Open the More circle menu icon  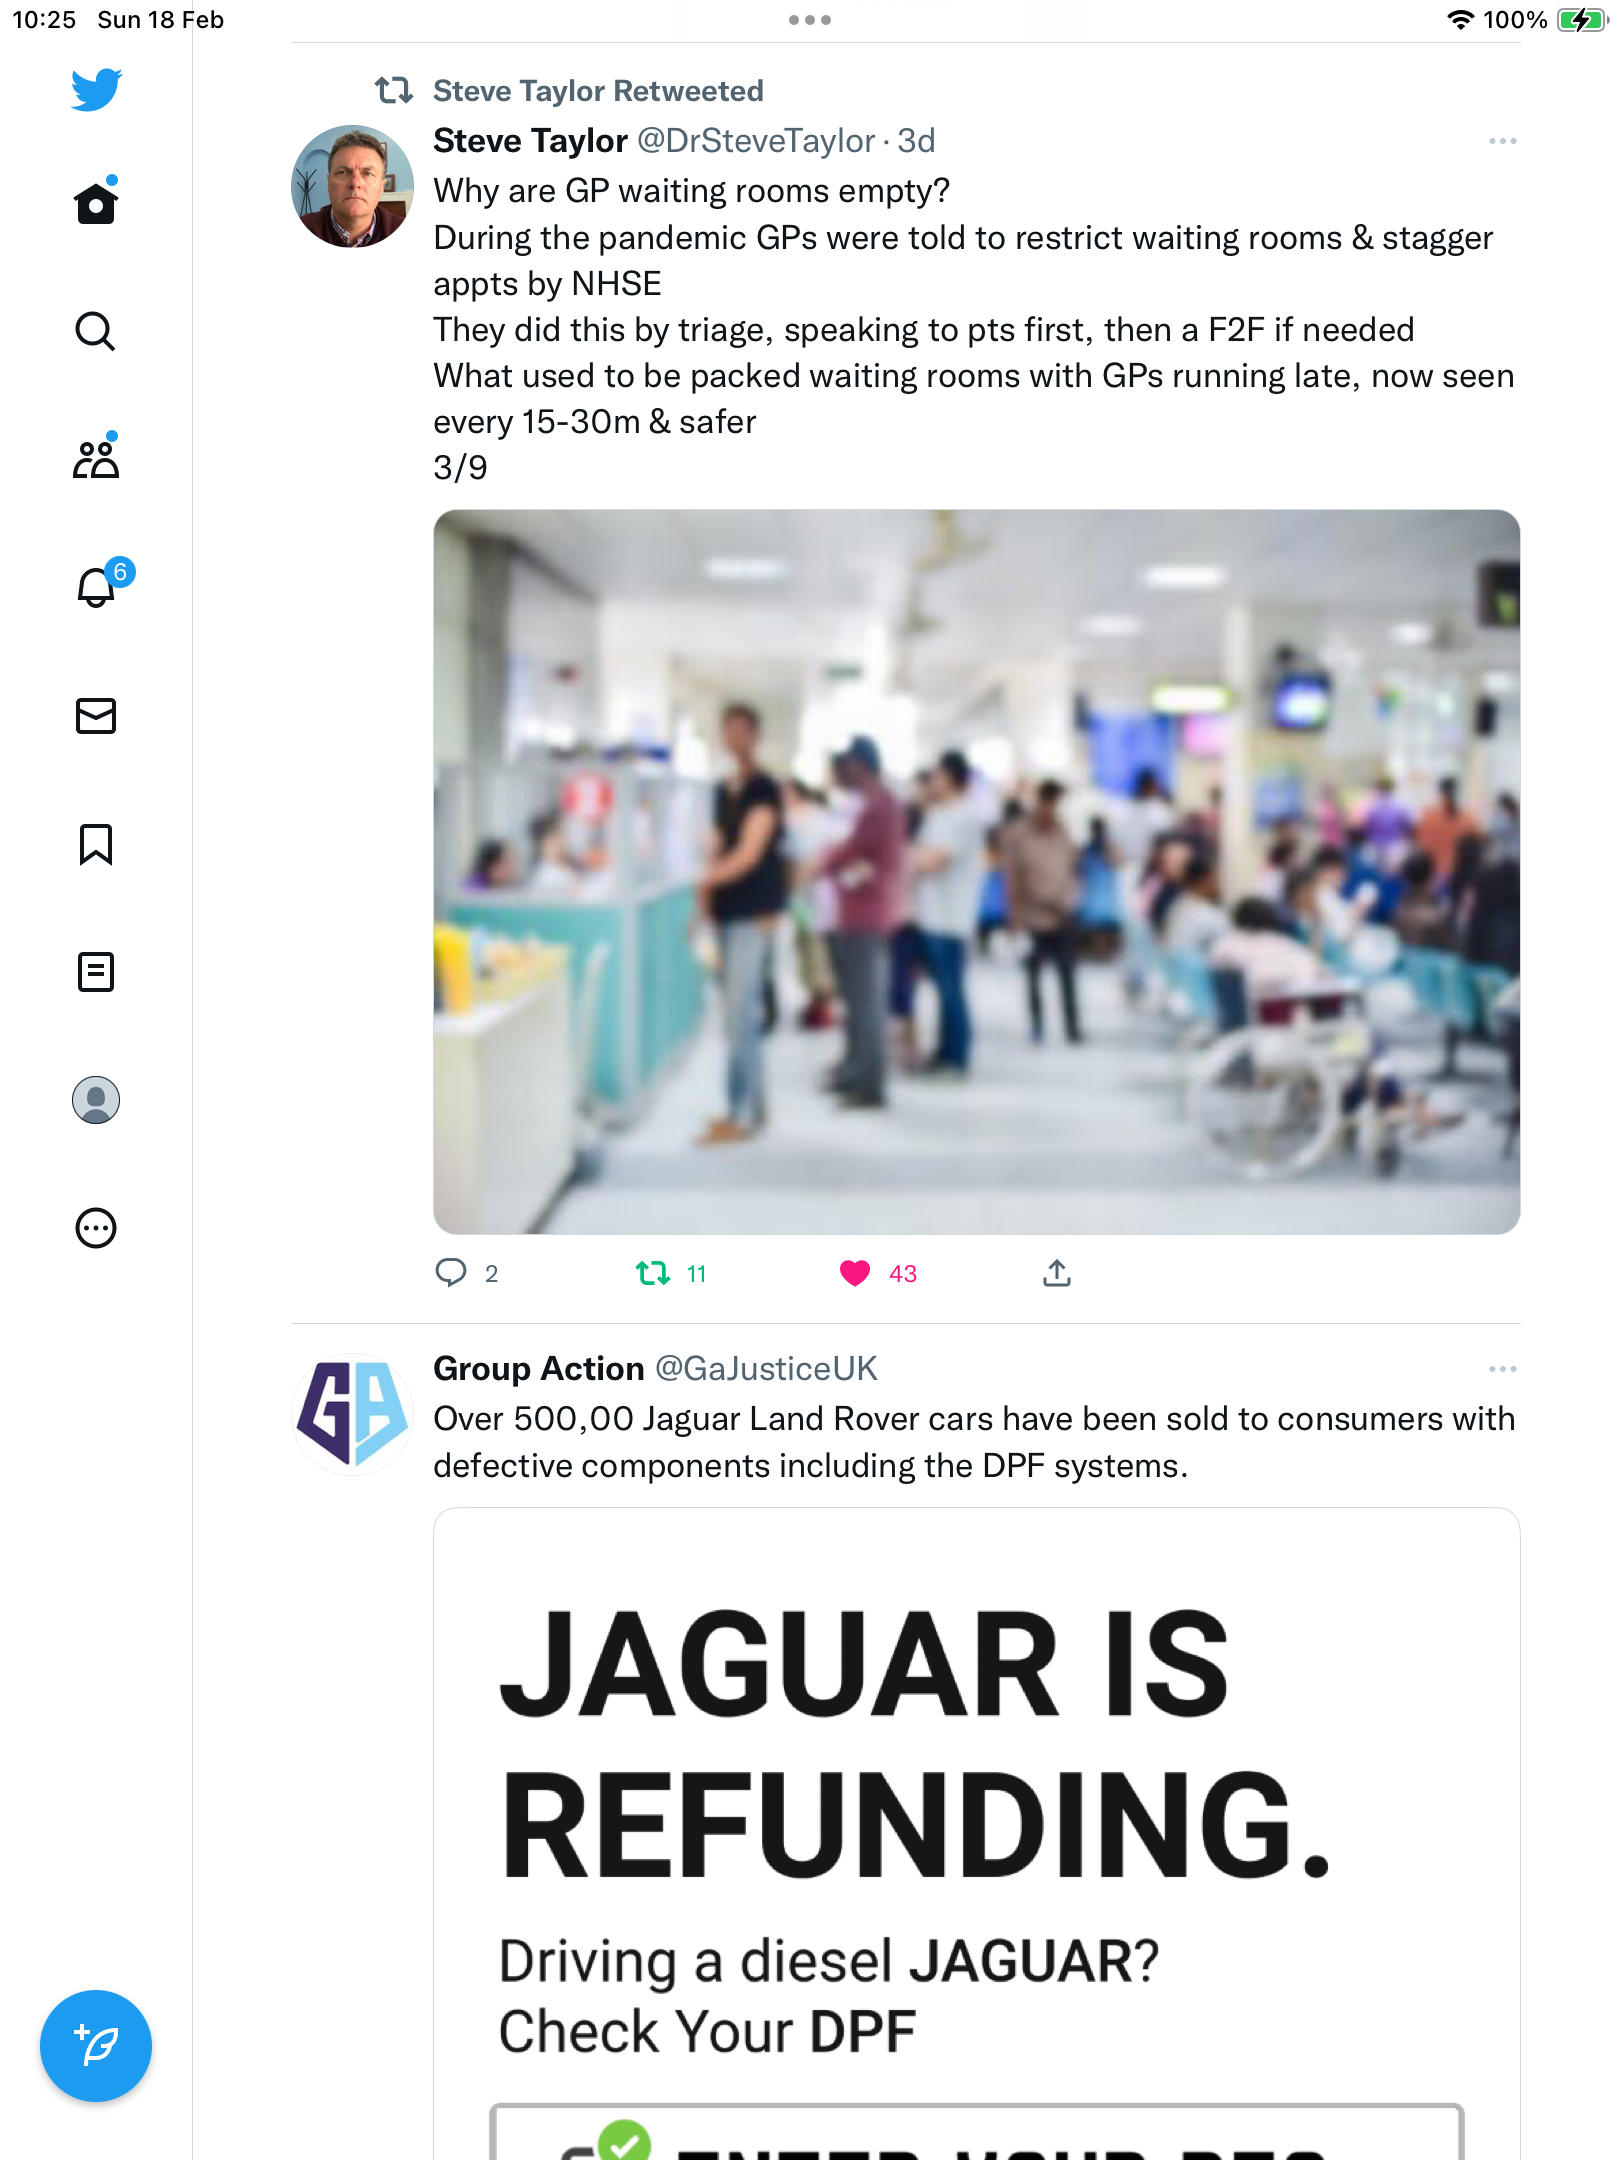click(x=96, y=1228)
